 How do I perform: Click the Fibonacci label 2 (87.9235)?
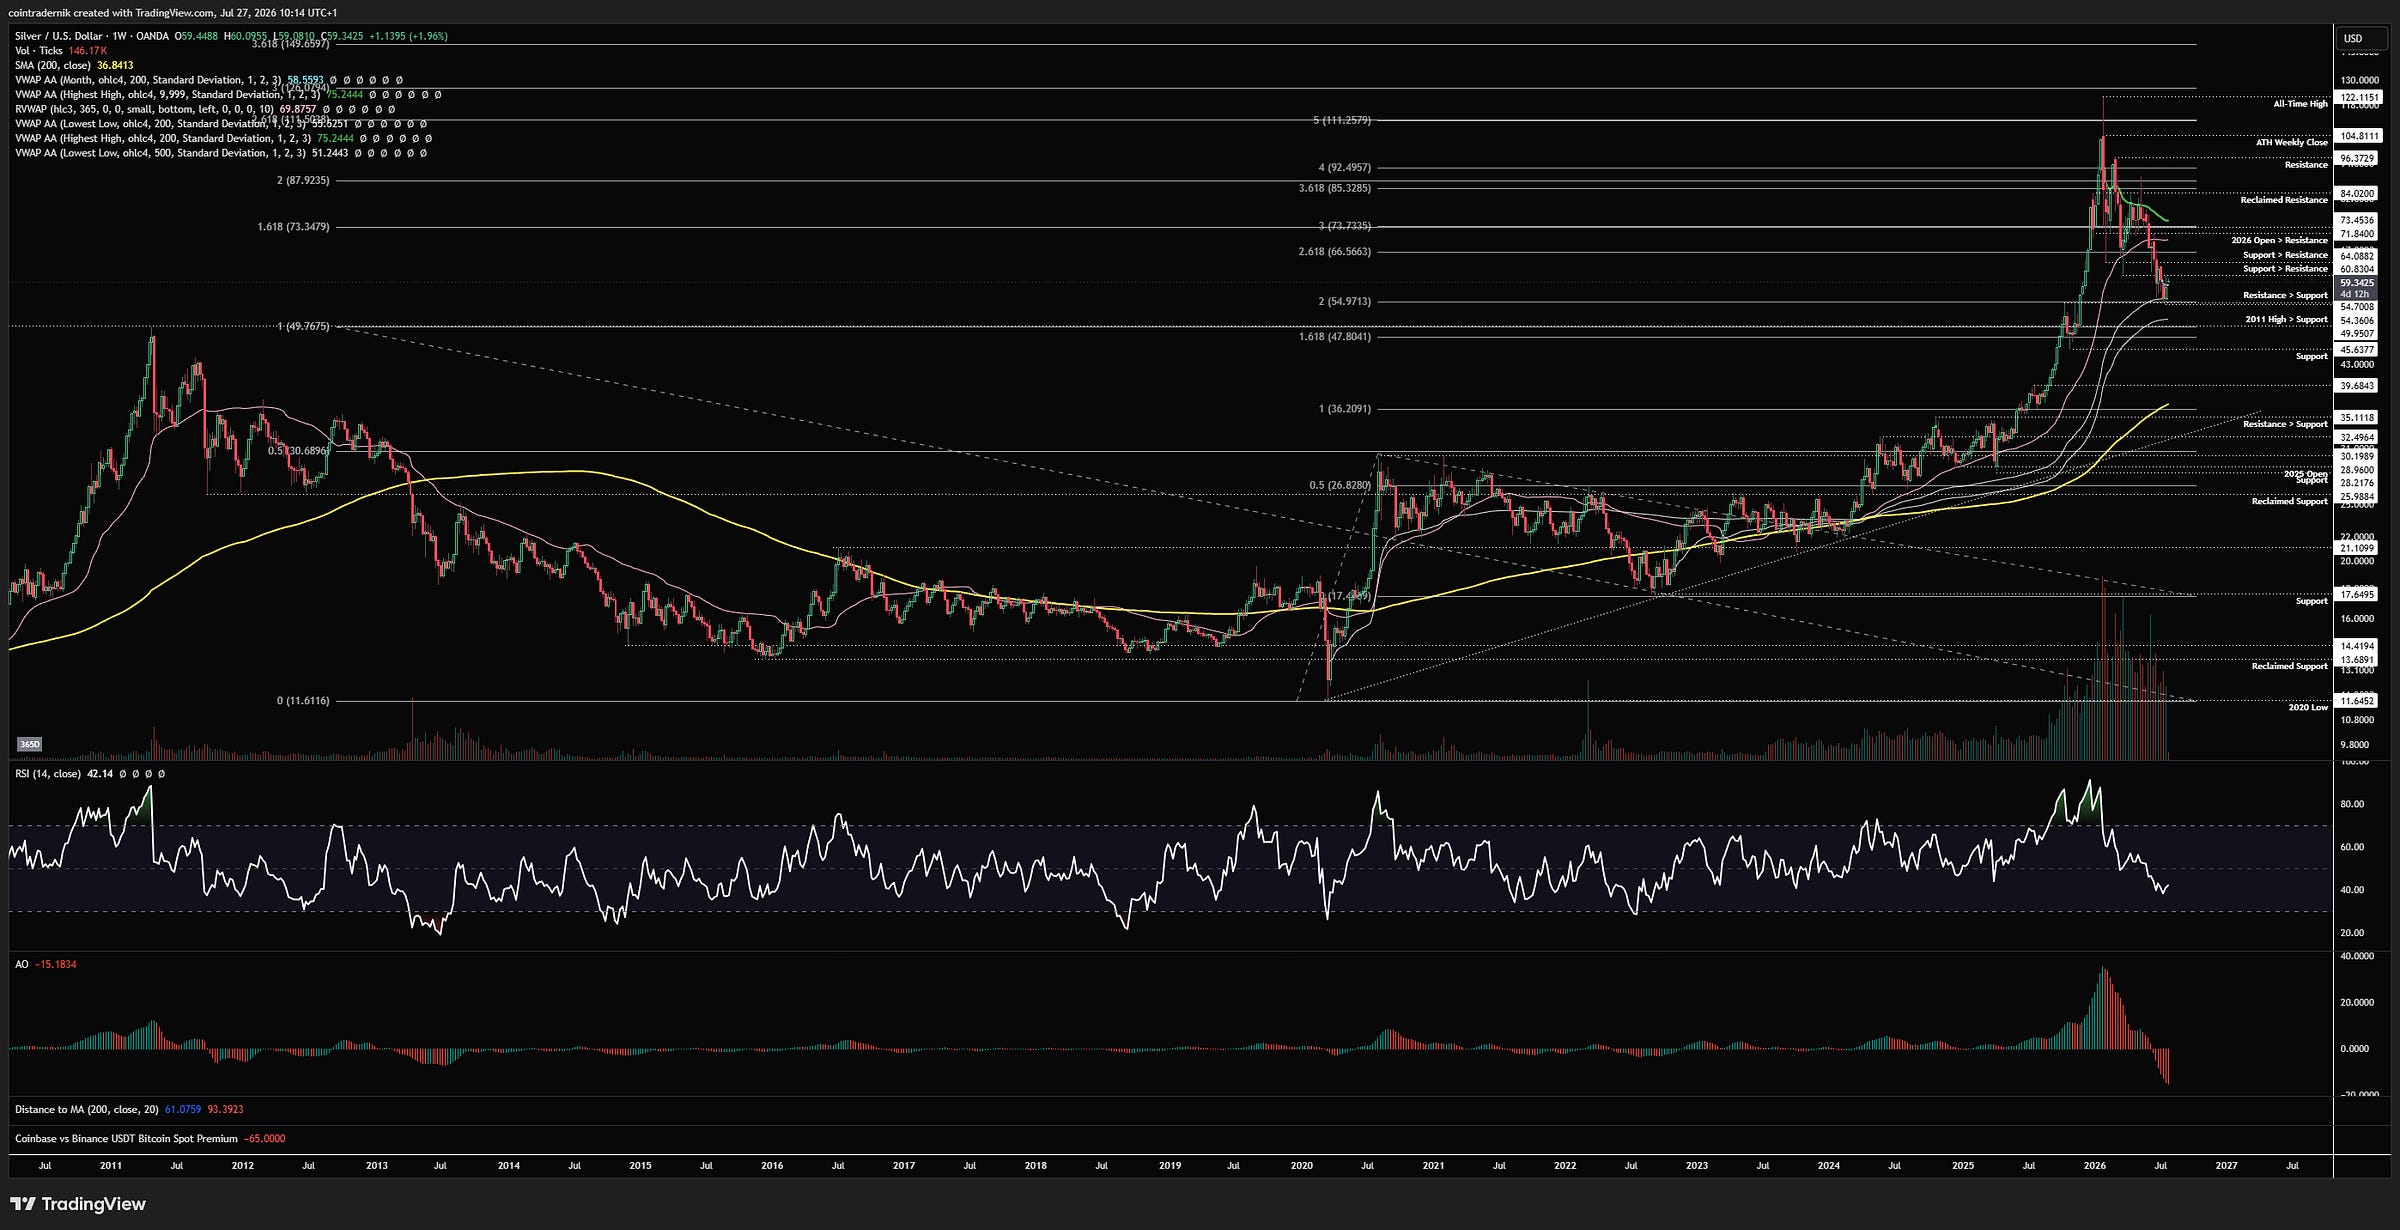click(303, 181)
